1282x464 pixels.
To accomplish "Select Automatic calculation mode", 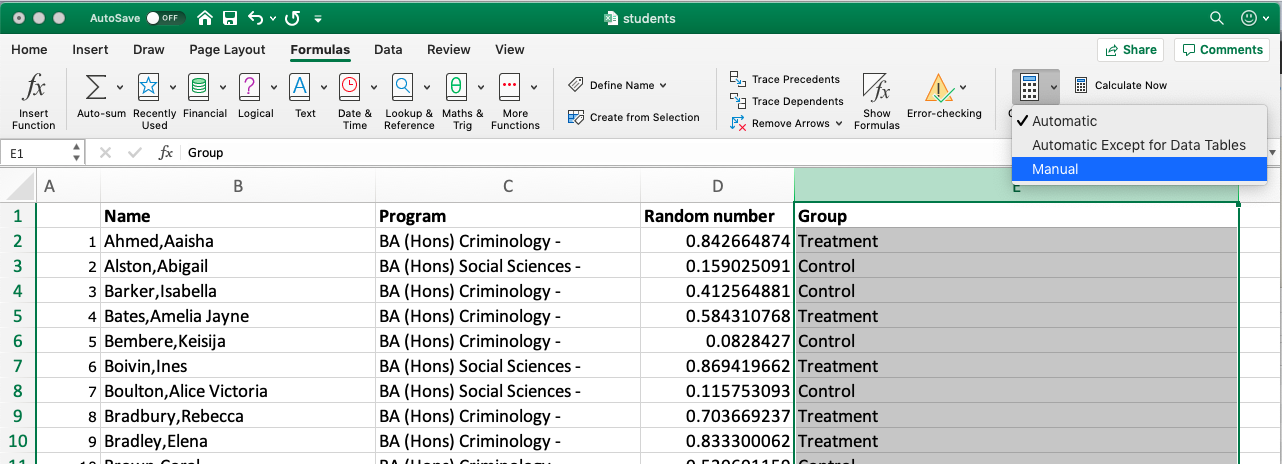I will [x=1064, y=121].
